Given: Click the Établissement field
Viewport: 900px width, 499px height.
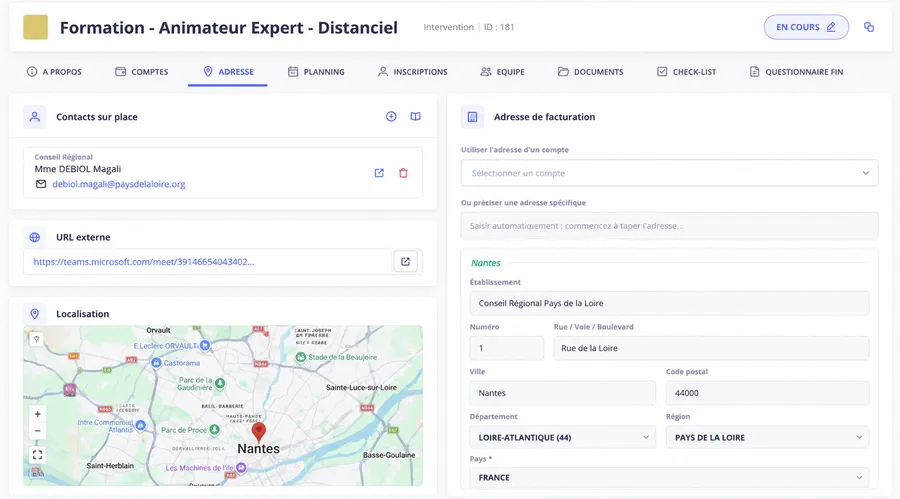Looking at the screenshot, I should (x=669, y=303).
